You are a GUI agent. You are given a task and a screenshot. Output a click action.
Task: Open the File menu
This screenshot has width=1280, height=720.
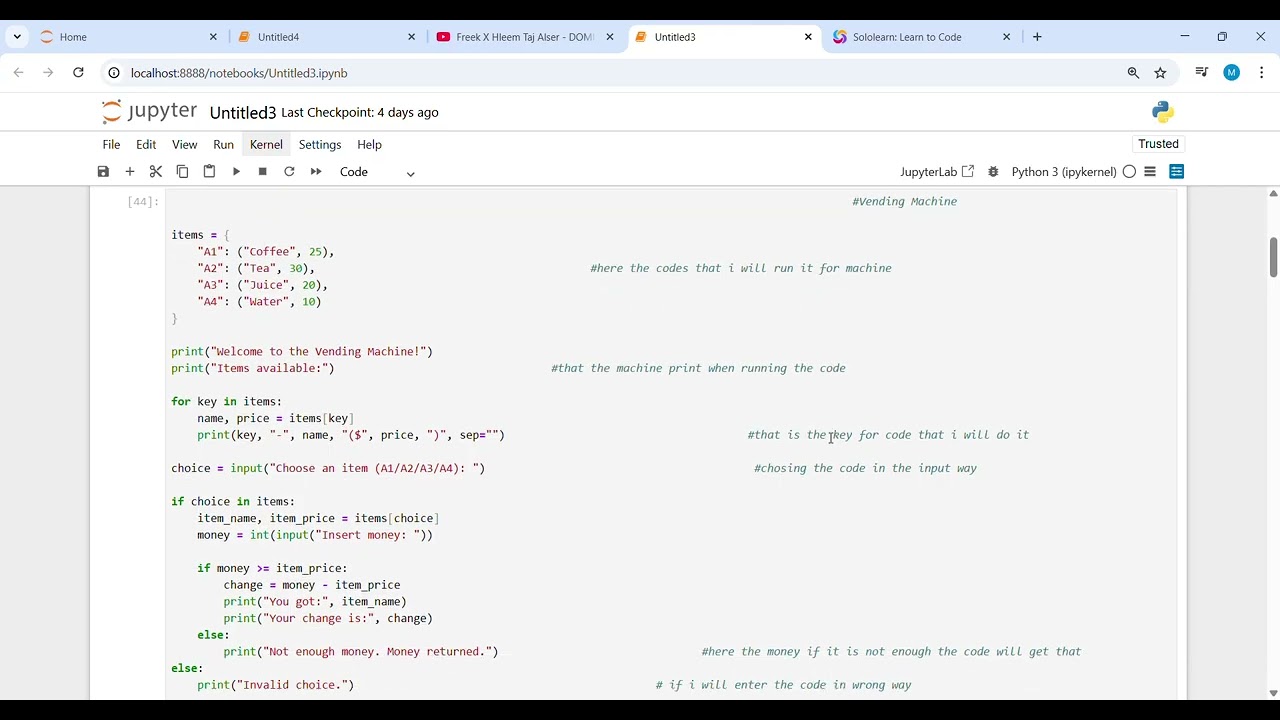[x=111, y=144]
